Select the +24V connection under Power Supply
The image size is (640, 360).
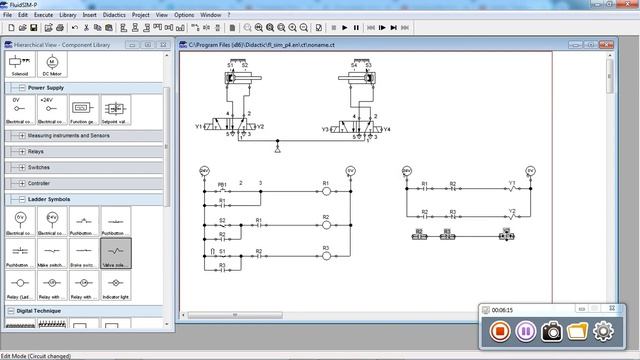(52, 110)
